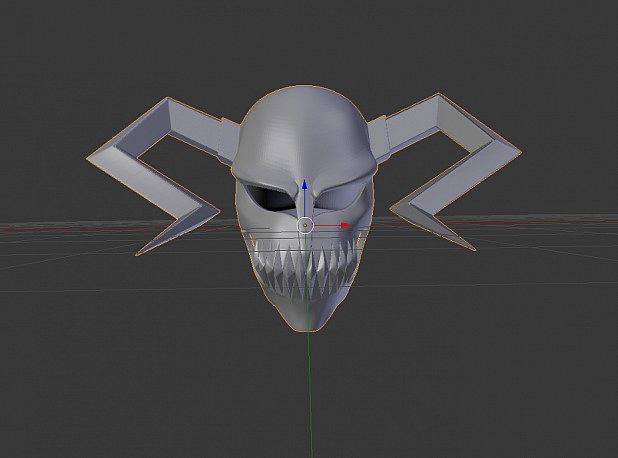Click the green Y-axis line below mask
This screenshot has width=618, height=458.
tap(310, 394)
